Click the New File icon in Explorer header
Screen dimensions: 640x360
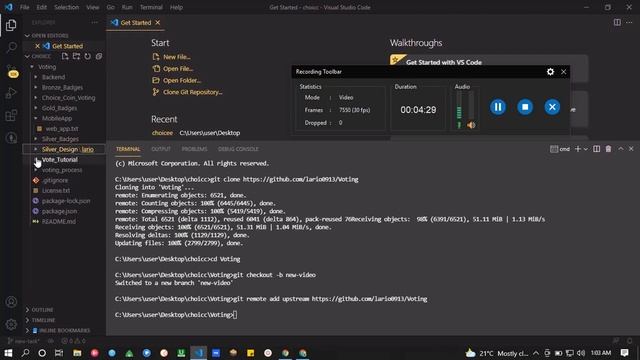pos(65,56)
